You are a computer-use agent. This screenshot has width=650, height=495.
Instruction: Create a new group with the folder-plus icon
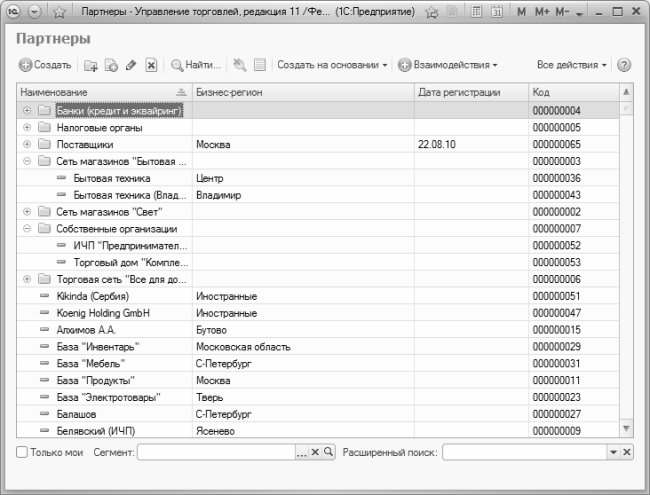pyautogui.click(x=90, y=65)
